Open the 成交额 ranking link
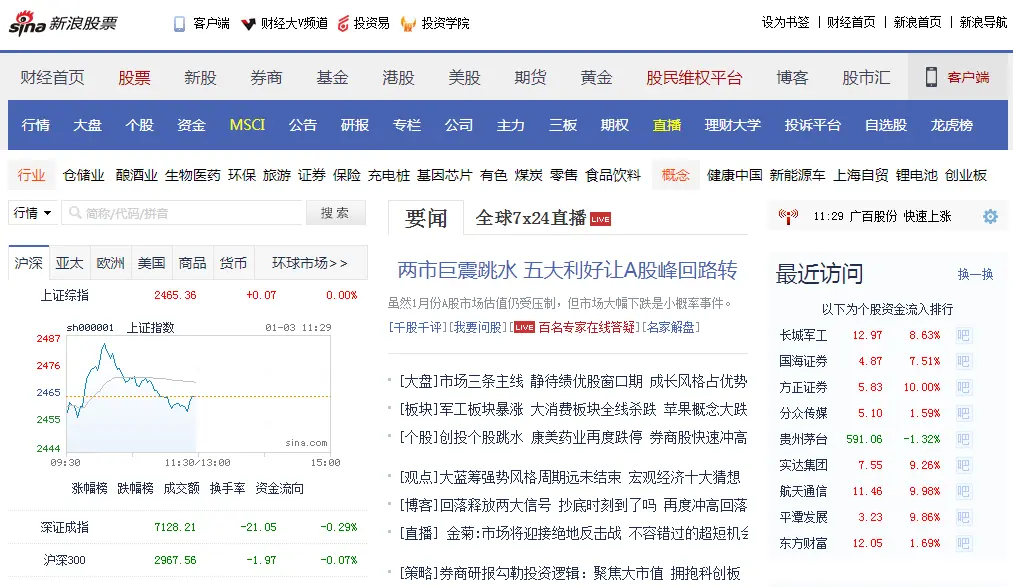Image resolution: width=1013 pixels, height=587 pixels. 182,488
